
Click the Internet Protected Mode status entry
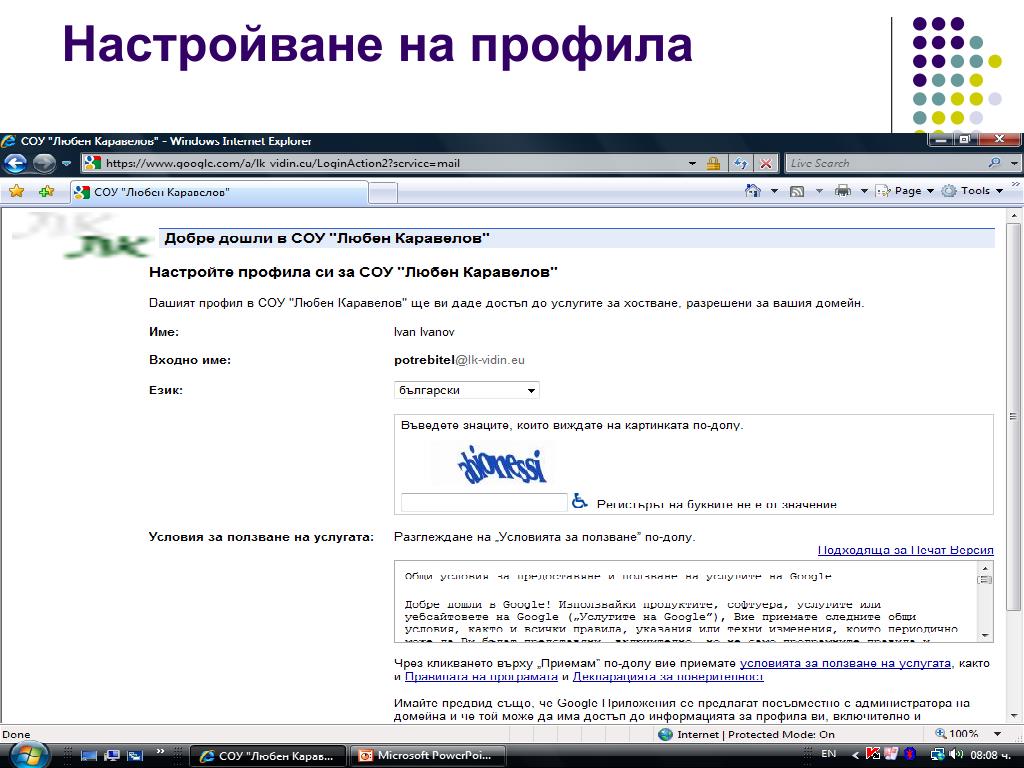click(x=746, y=734)
